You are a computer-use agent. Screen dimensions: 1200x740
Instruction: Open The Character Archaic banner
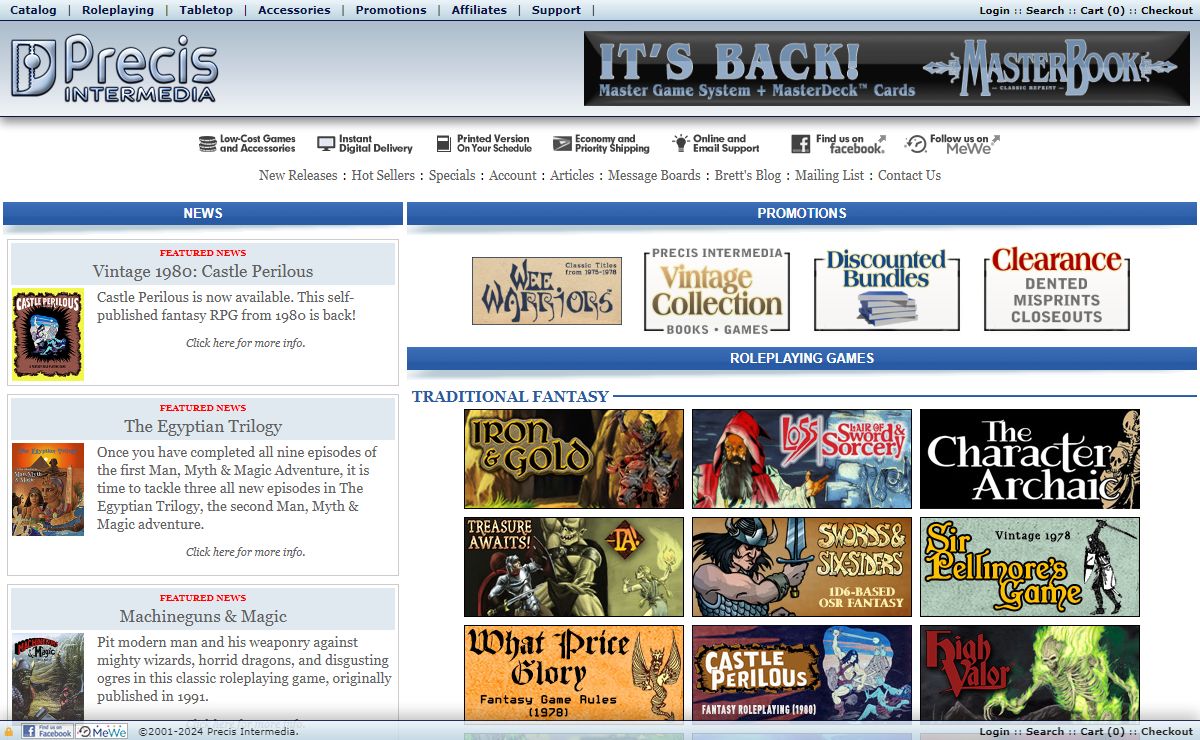coord(1030,459)
